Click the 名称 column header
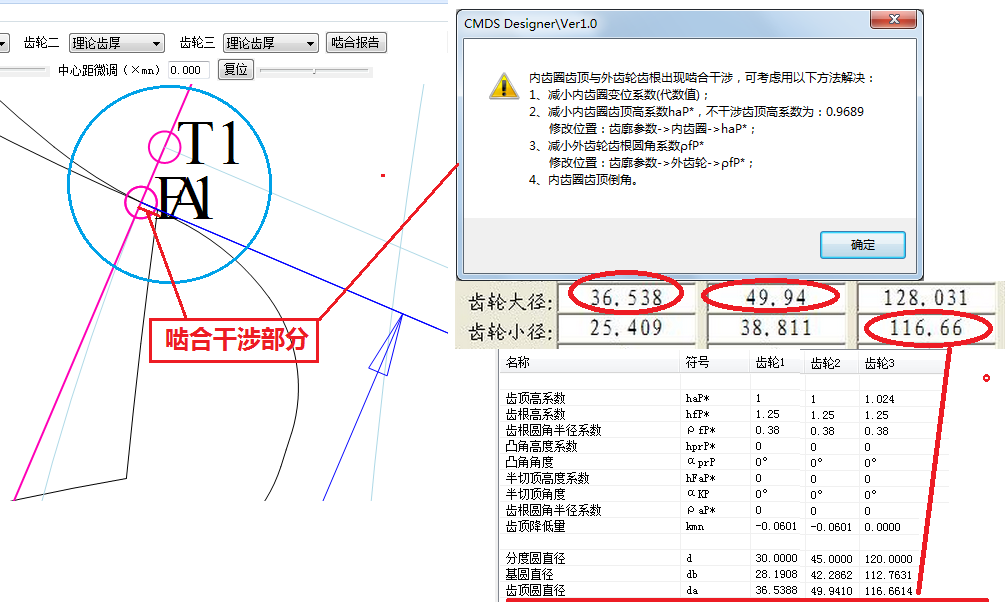Screen dimensions: 1005x602 pyautogui.click(x=517, y=362)
